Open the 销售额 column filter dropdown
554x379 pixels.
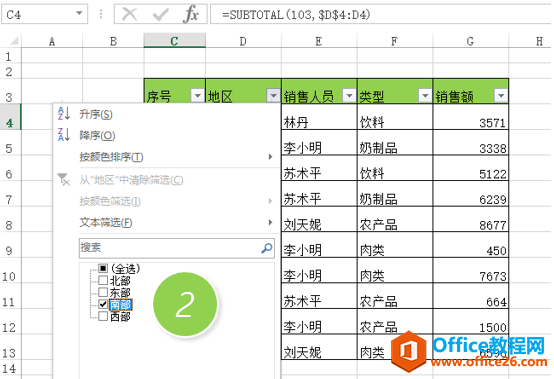(501, 95)
